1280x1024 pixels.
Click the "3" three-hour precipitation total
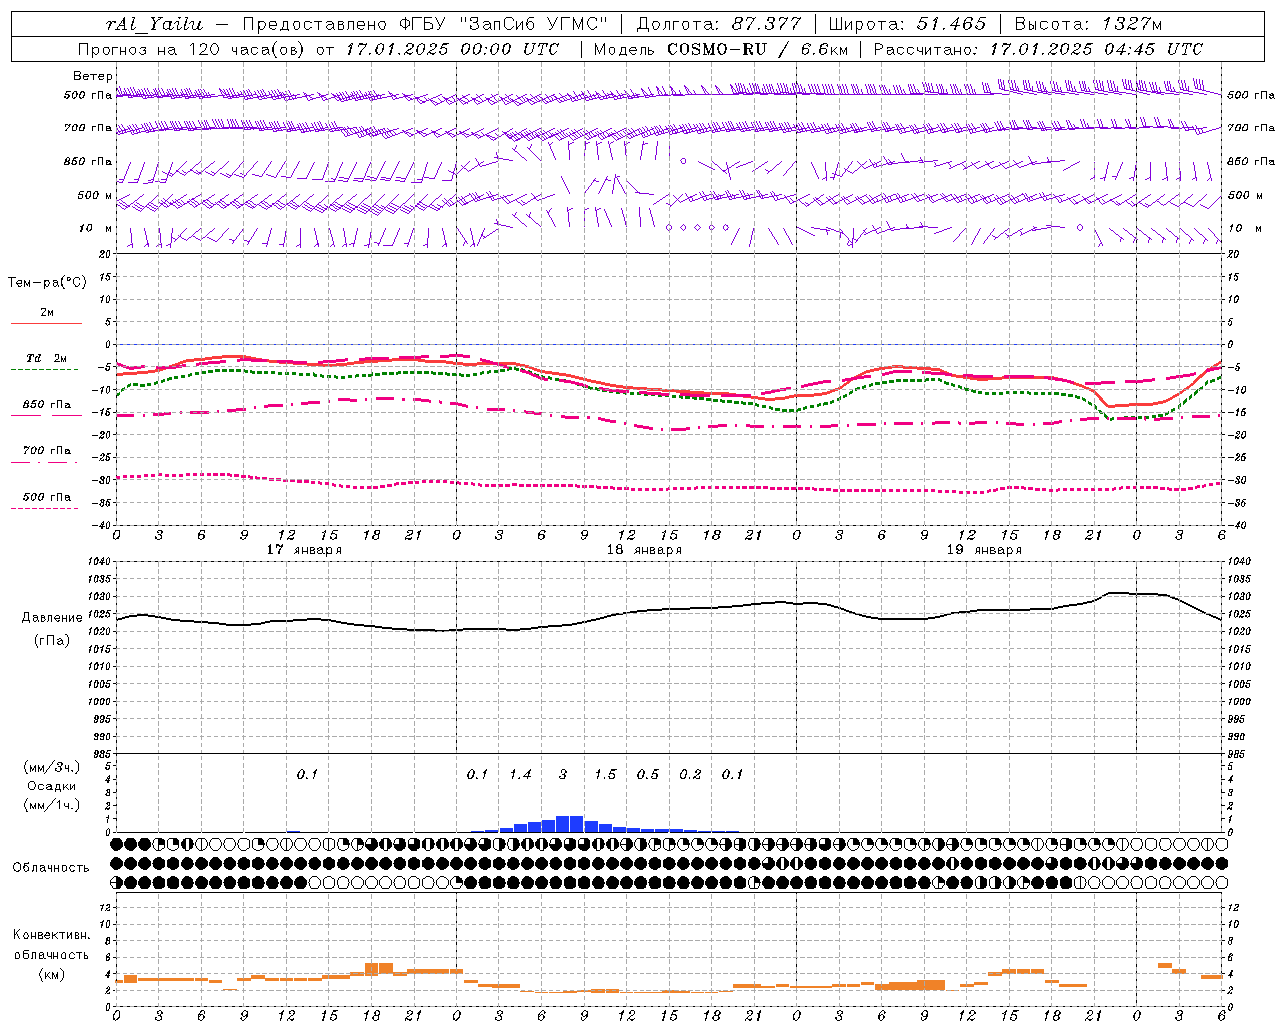tap(563, 775)
